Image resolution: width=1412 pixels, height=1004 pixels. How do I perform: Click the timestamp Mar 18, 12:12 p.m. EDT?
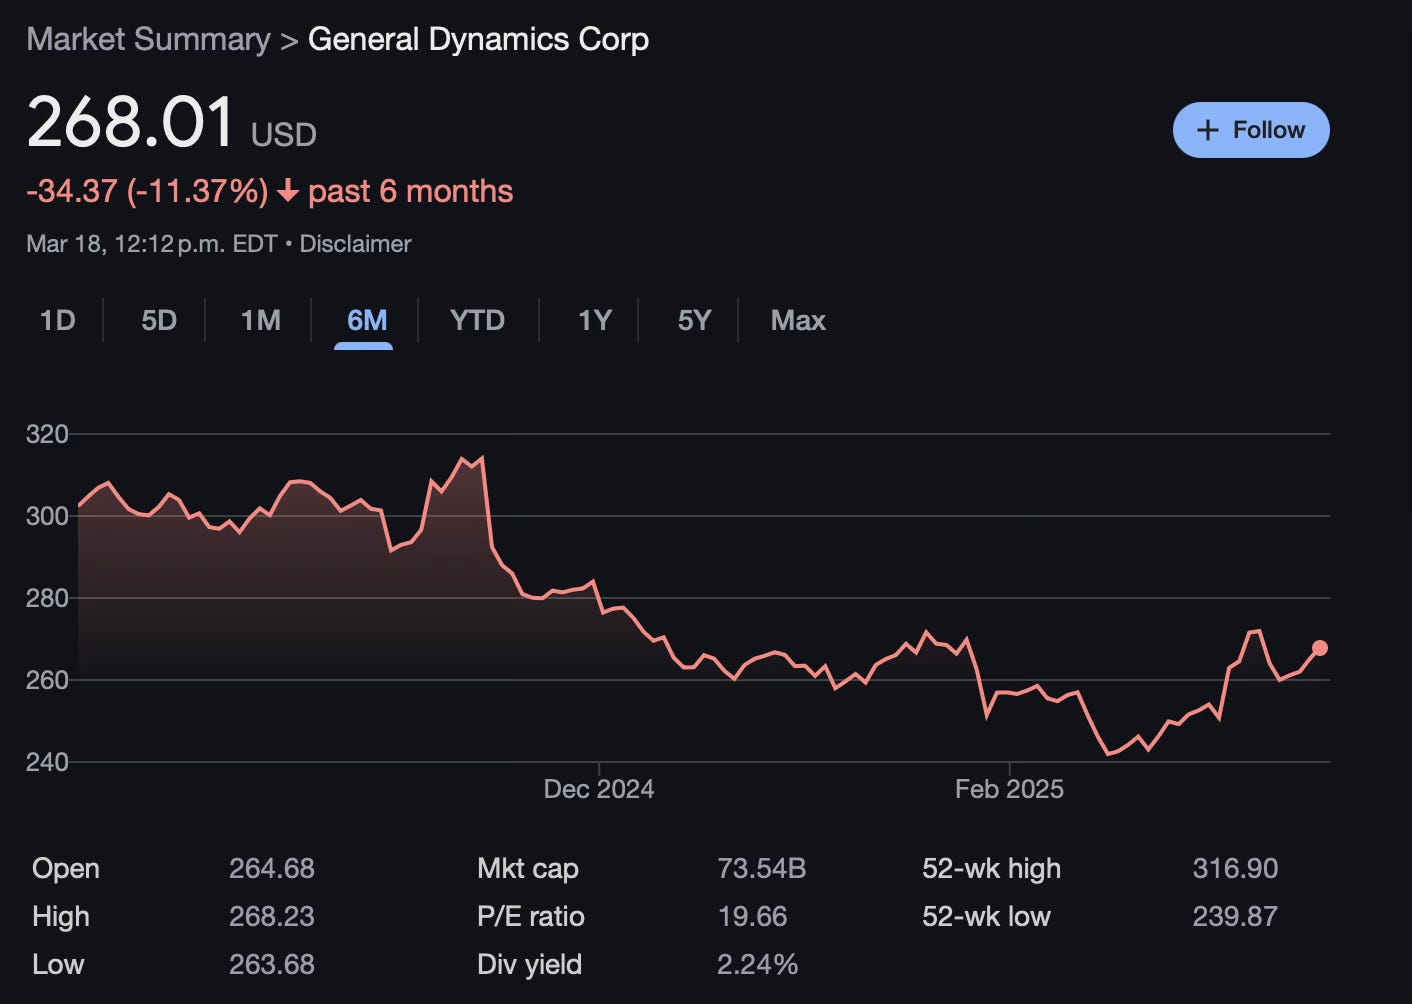point(152,244)
